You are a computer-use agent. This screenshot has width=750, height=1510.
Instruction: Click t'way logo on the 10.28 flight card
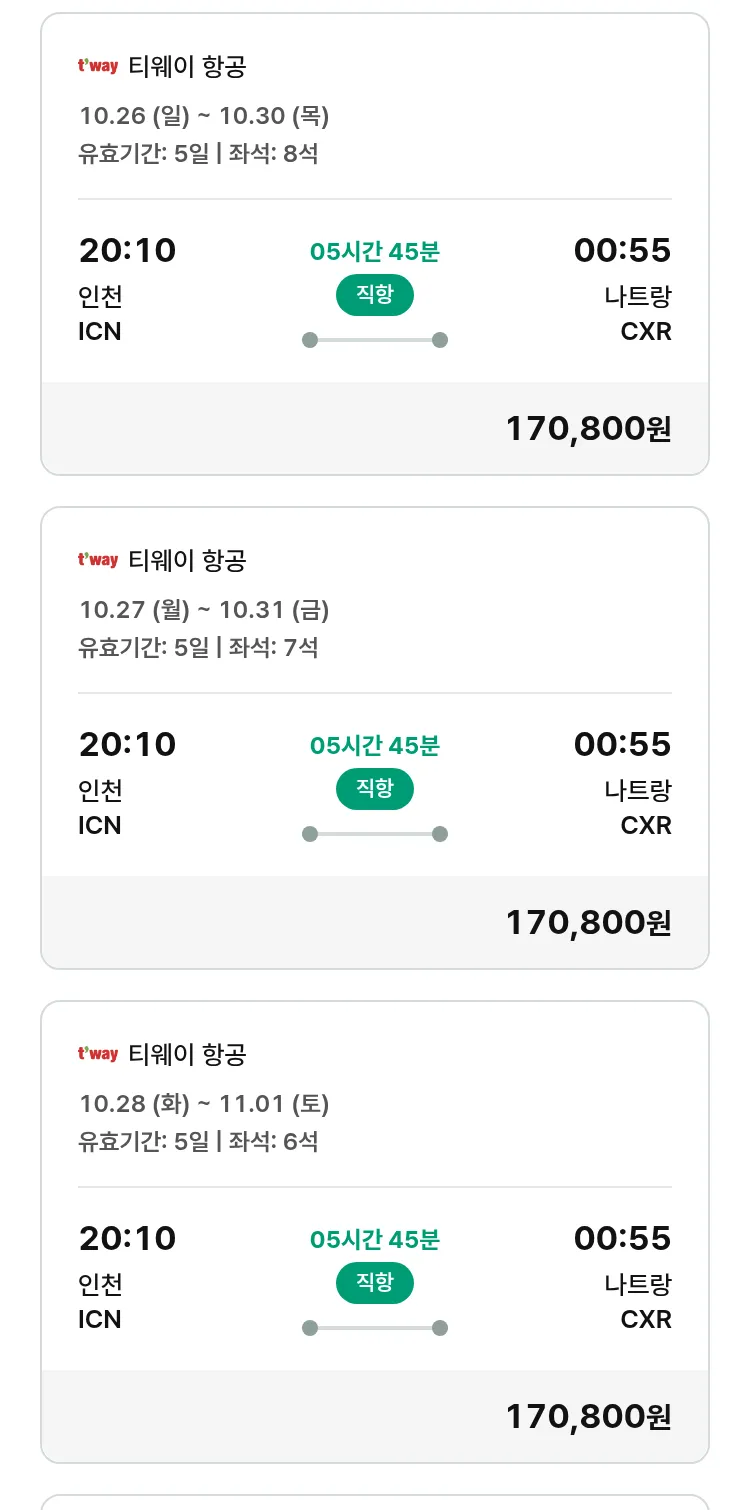pyautogui.click(x=98, y=1055)
